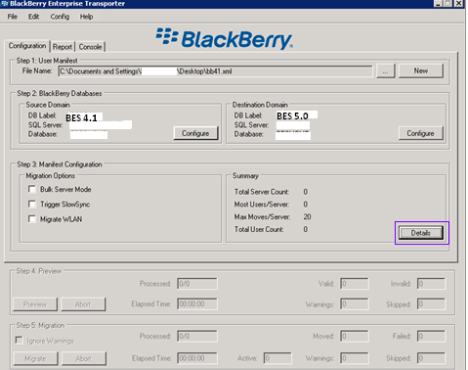Click the Moved count field

[354, 336]
